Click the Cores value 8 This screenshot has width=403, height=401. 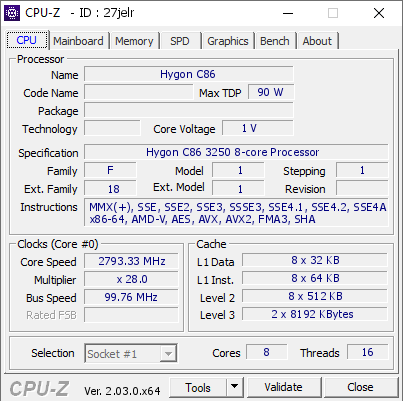(266, 352)
